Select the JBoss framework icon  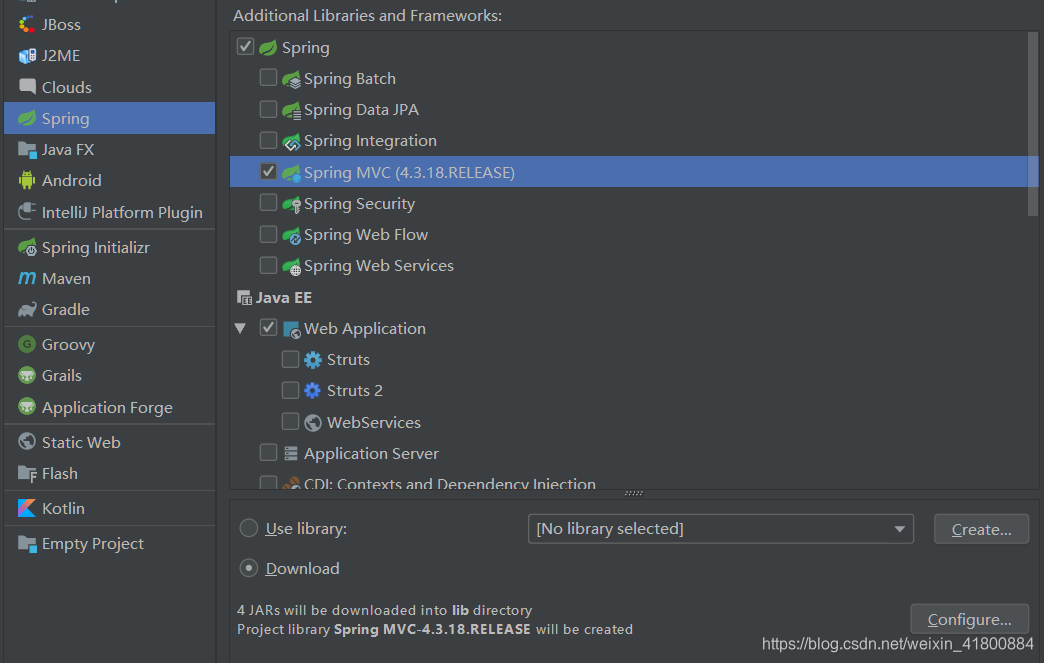pyautogui.click(x=27, y=23)
